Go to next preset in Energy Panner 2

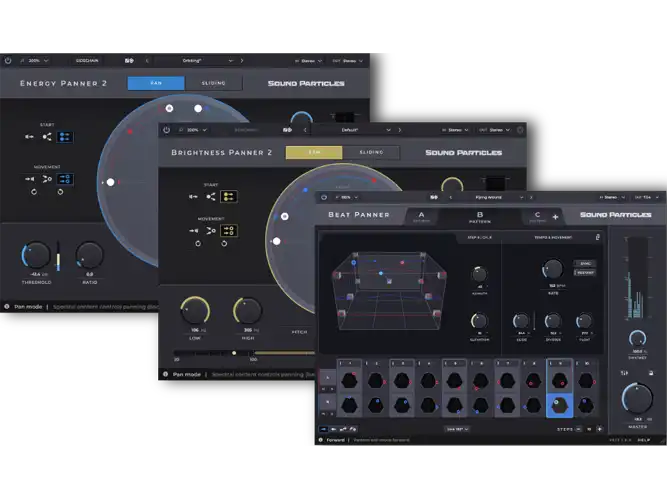click(x=242, y=61)
